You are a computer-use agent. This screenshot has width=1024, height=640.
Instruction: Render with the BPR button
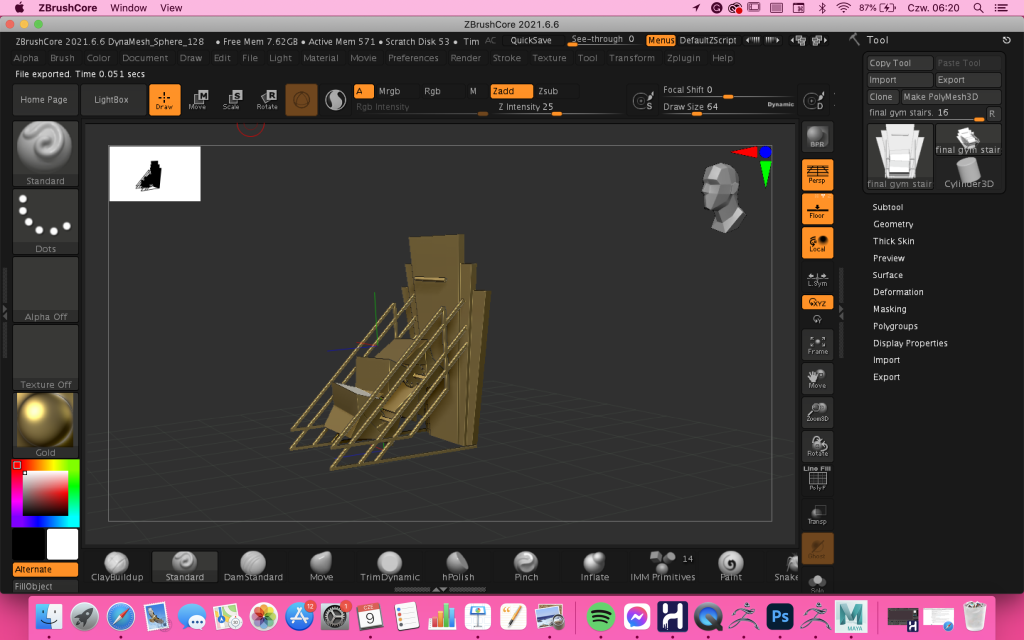(x=817, y=138)
